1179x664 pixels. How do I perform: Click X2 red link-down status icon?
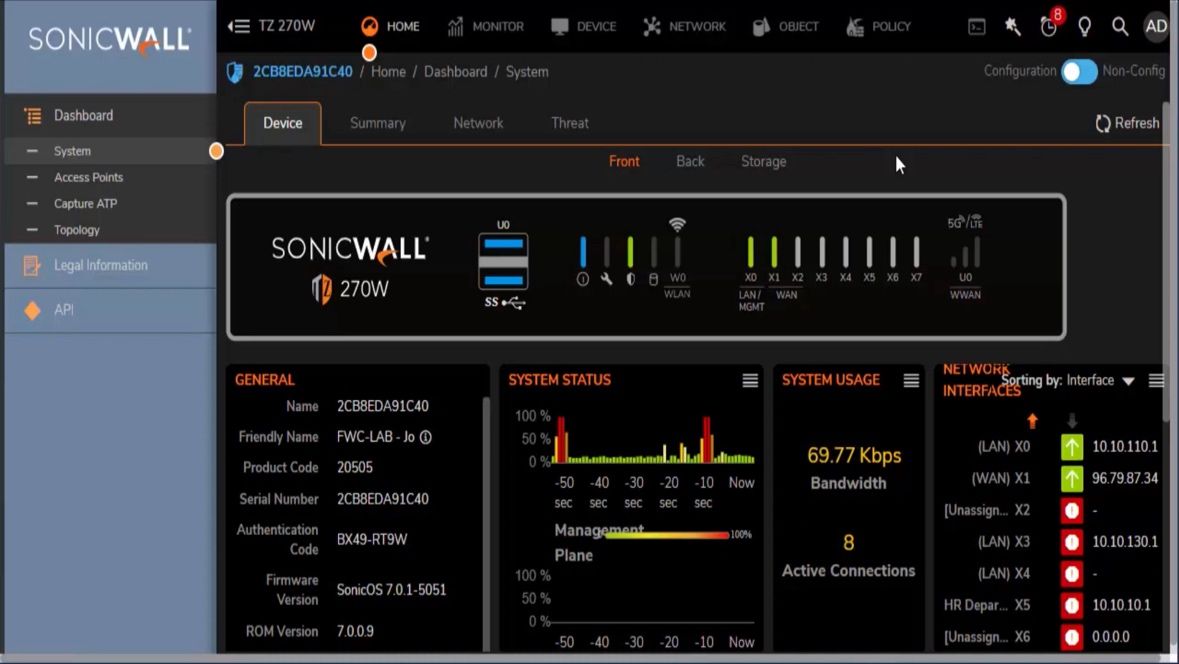tap(1071, 511)
